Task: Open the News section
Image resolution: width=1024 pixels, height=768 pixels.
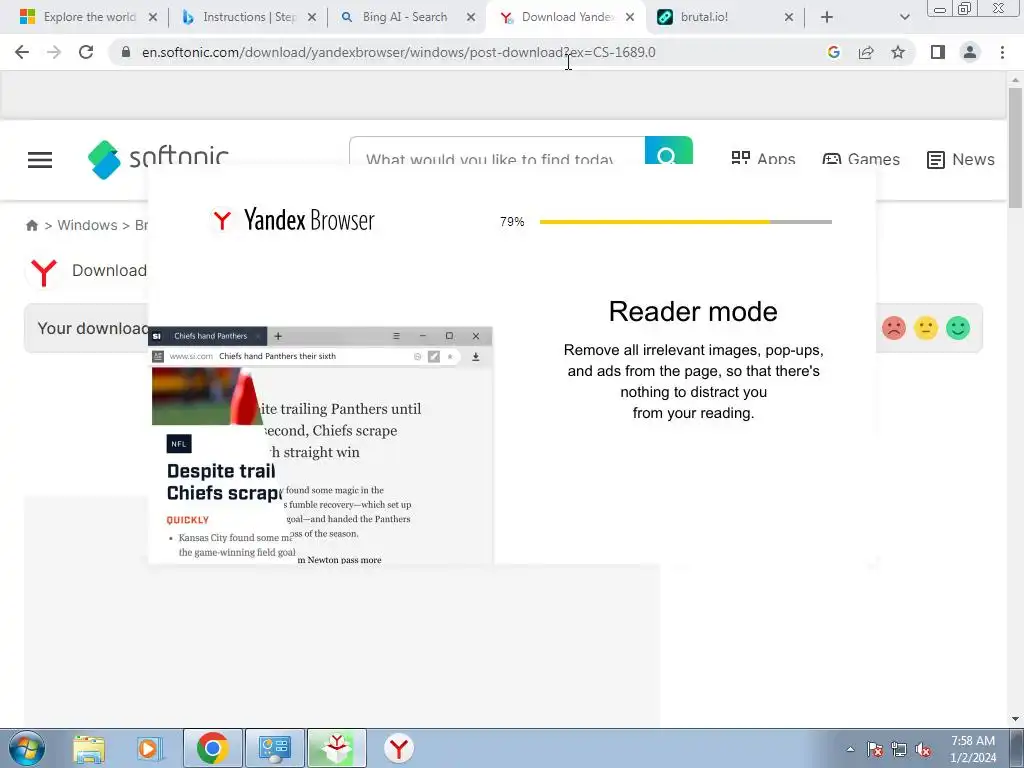Action: pos(961,159)
